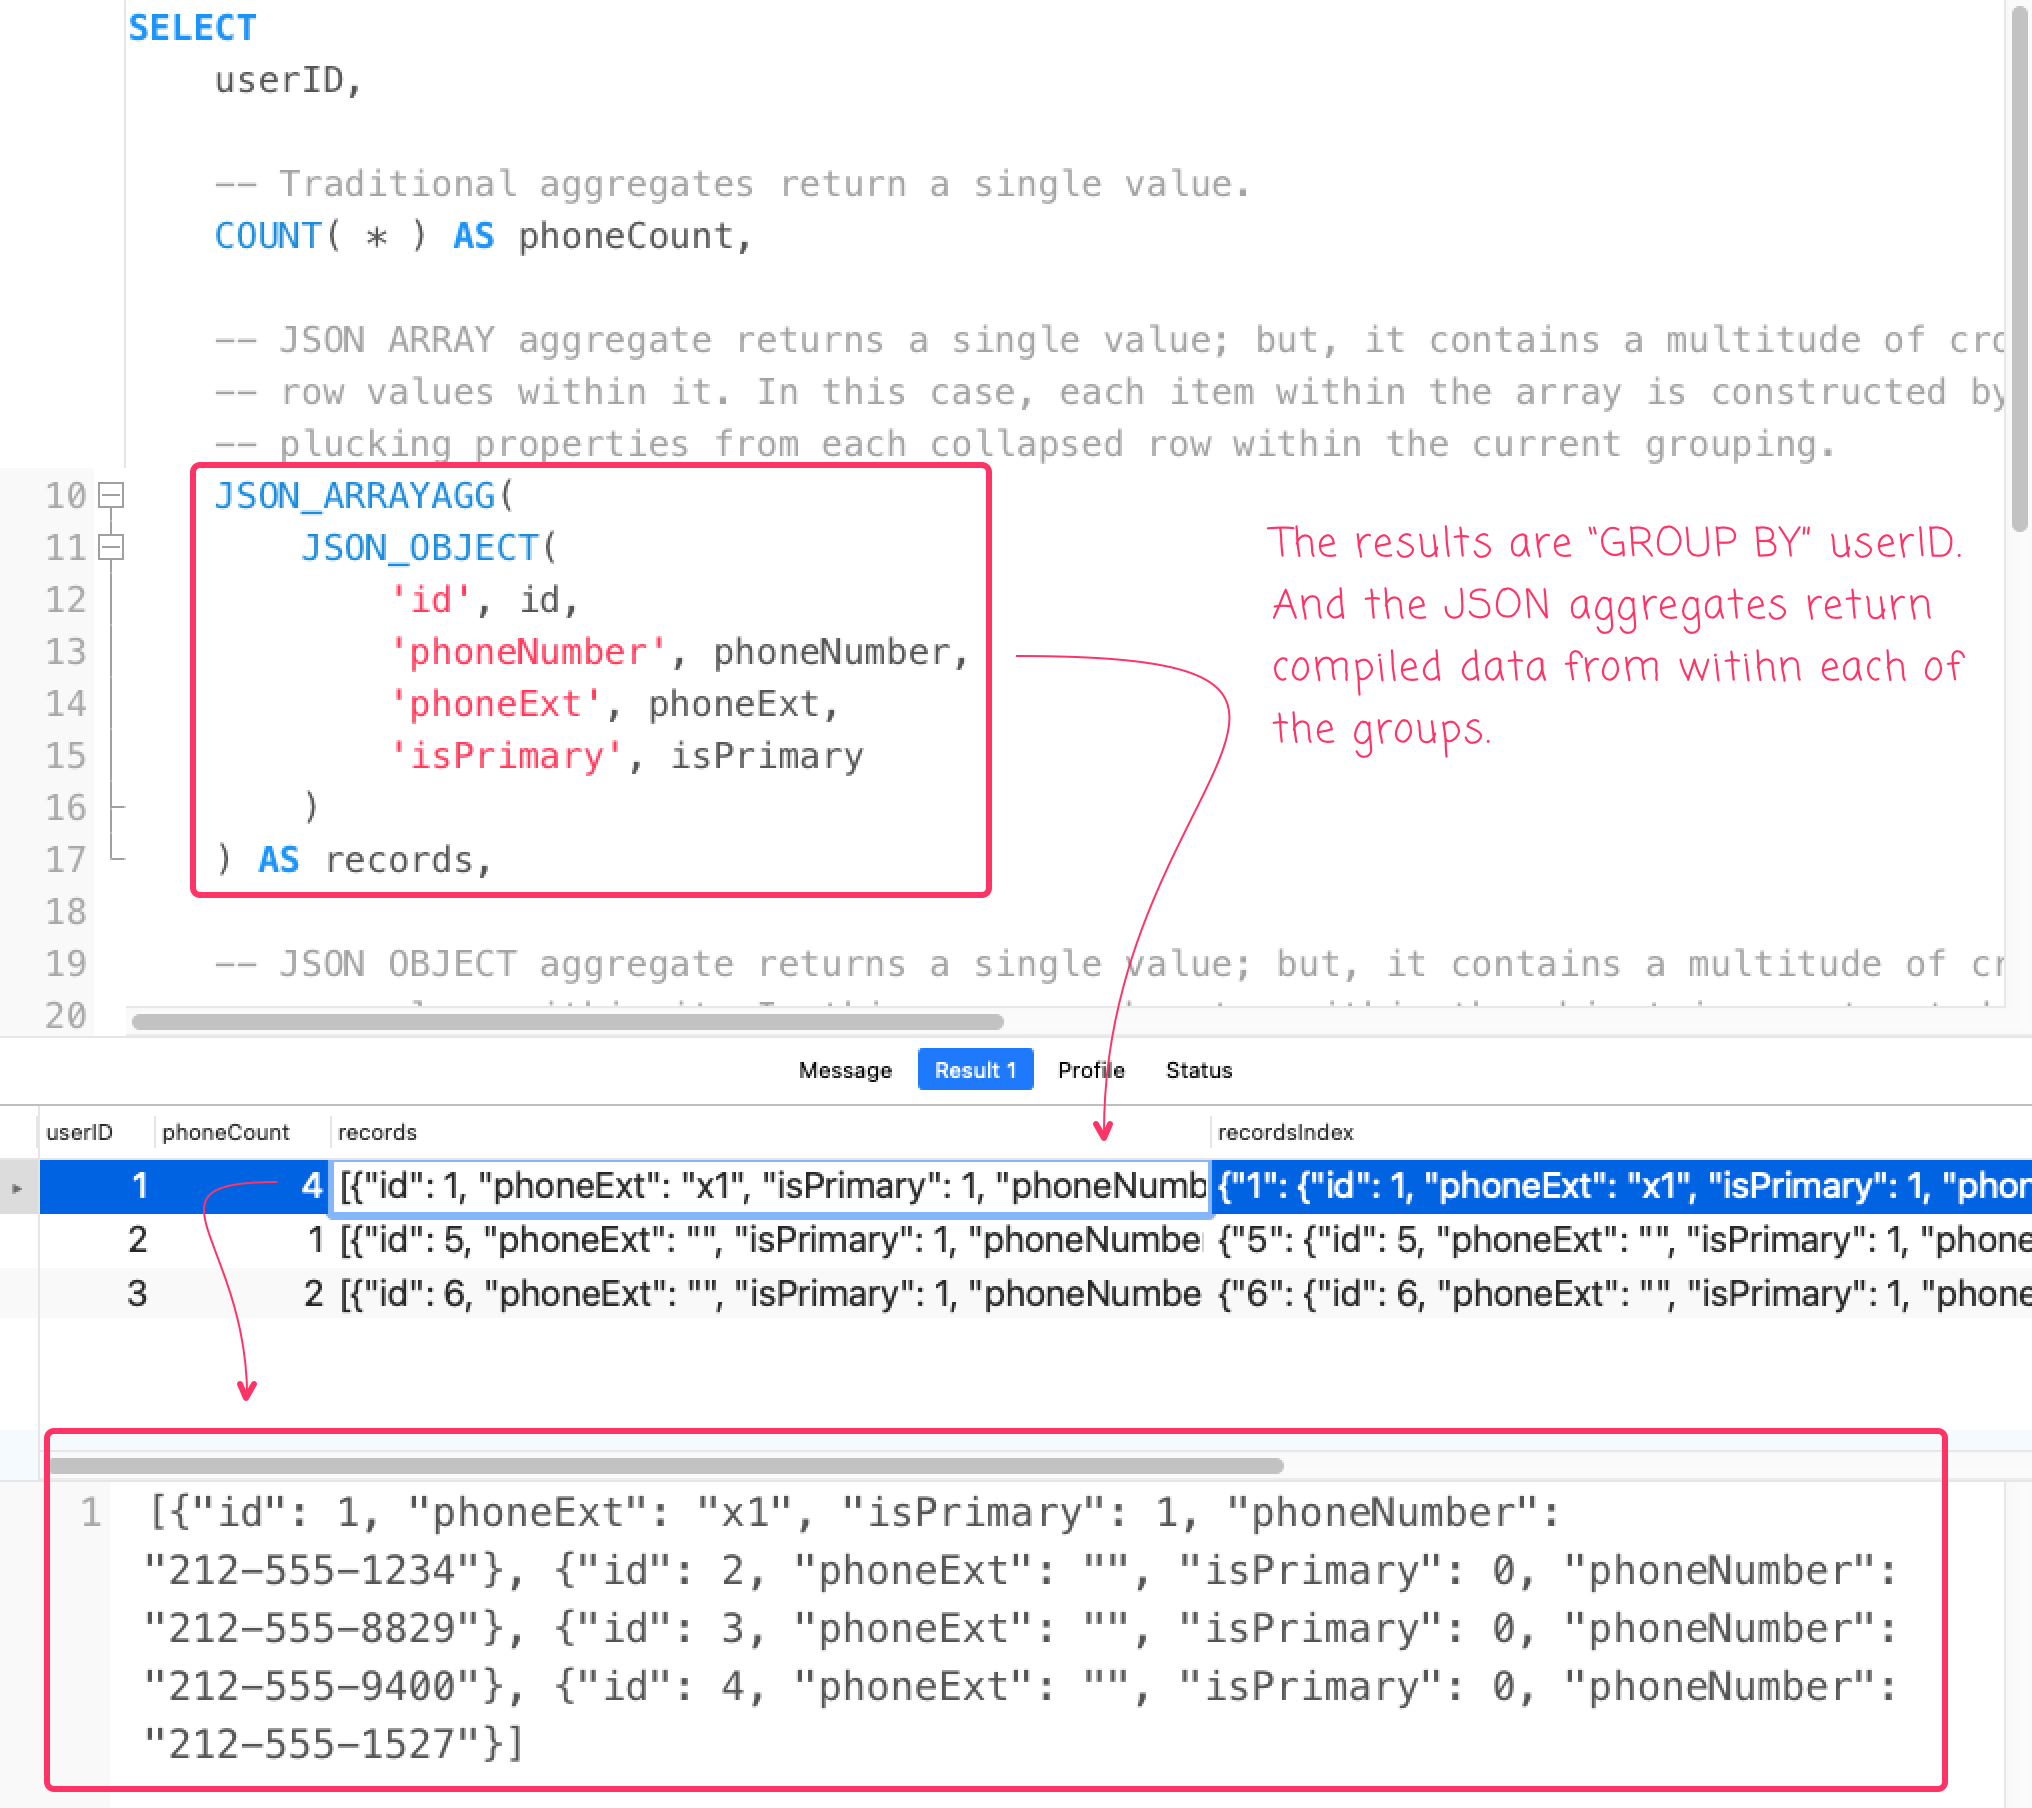Click the records column header

coord(377,1132)
